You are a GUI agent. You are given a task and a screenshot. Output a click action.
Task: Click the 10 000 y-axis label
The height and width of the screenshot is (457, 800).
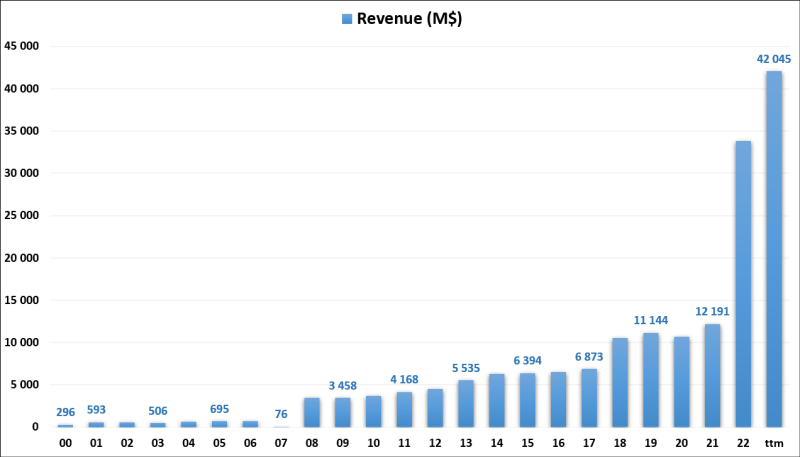pyautogui.click(x=21, y=343)
